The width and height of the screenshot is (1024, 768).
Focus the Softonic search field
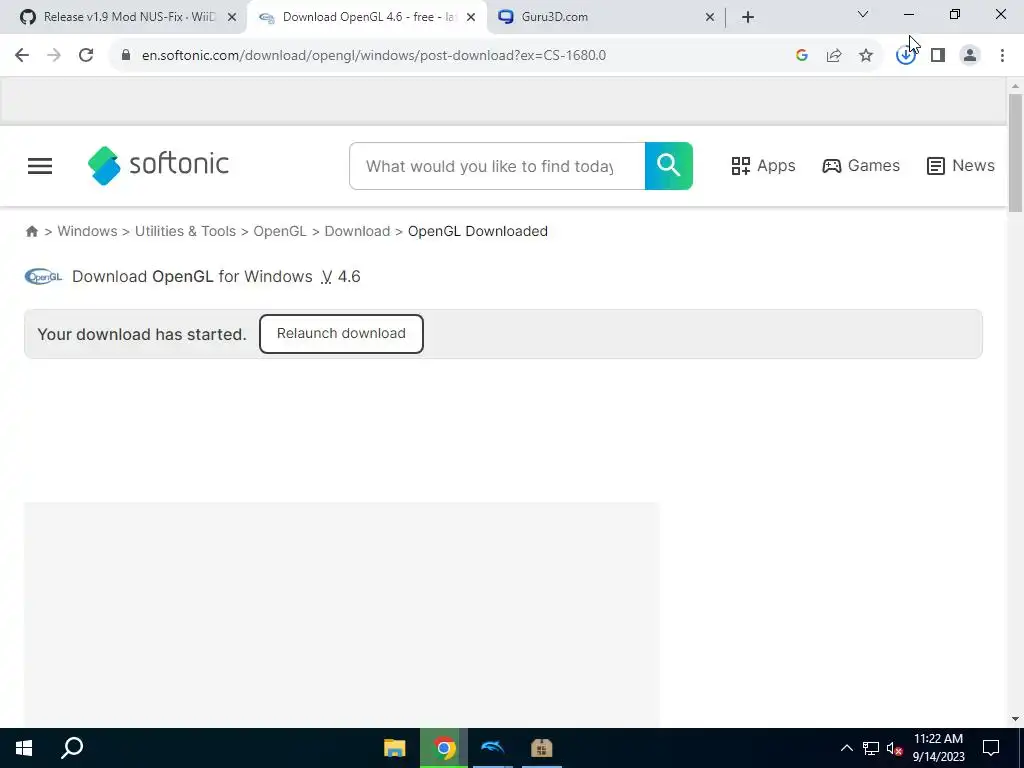pyautogui.click(x=497, y=166)
